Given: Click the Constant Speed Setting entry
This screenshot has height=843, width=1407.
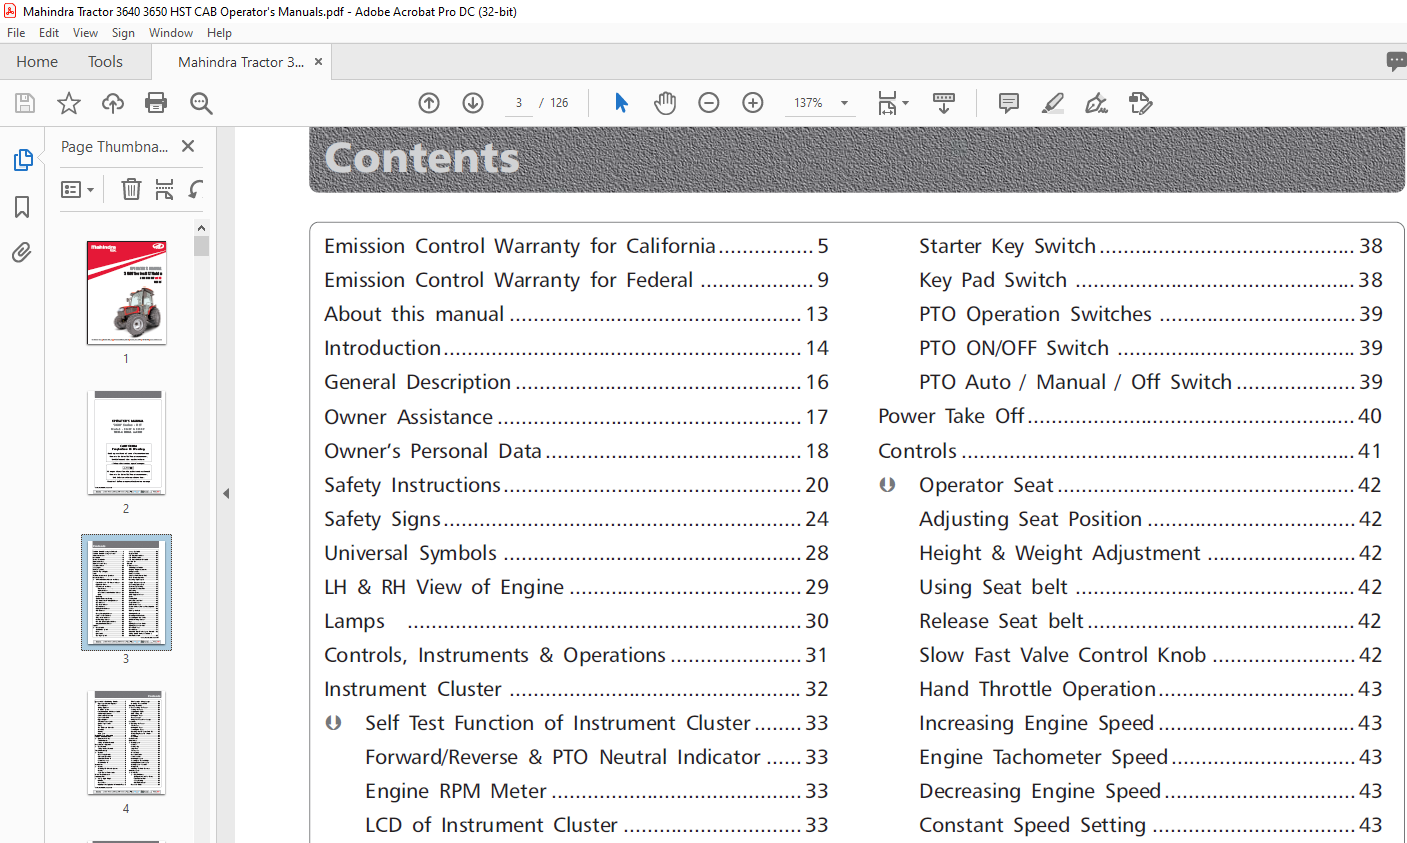Looking at the screenshot, I should click(1151, 825).
